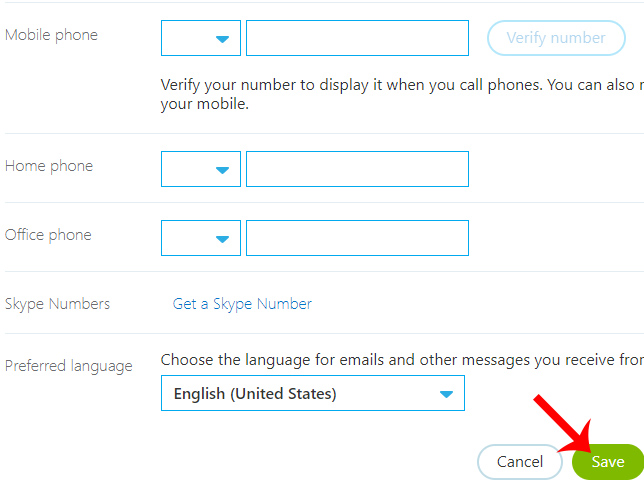The width and height of the screenshot is (644, 504).
Task: Click the chevron arrow in the language dropdown
Action: tap(446, 394)
